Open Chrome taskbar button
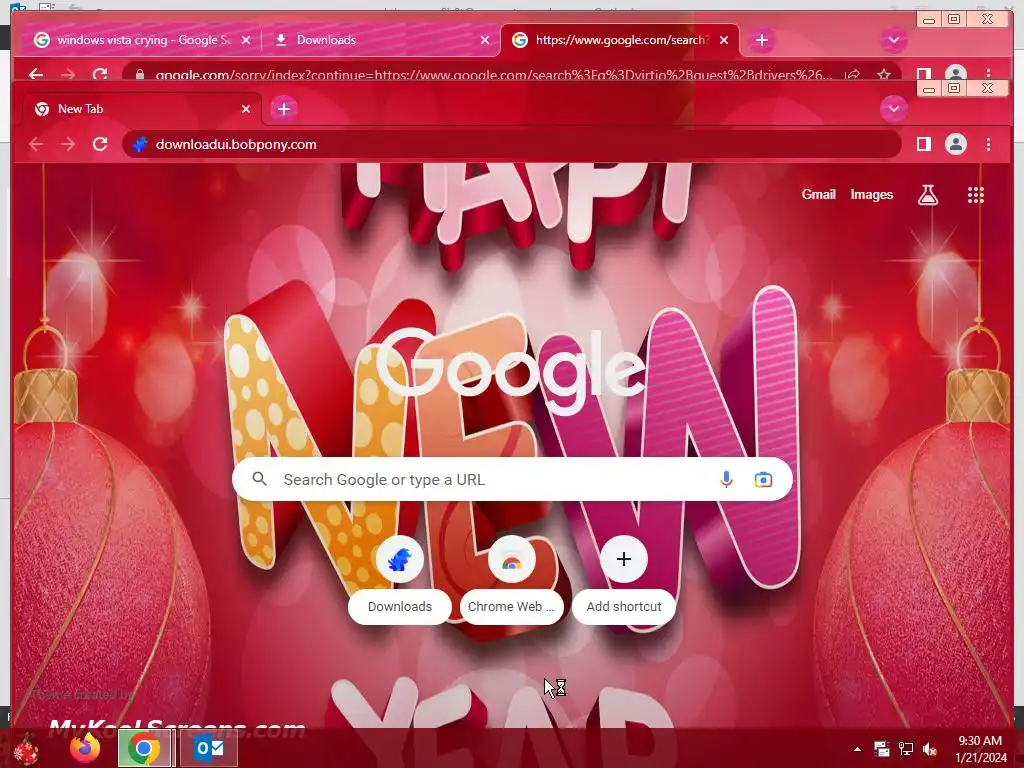Viewport: 1024px width, 768px height. pyautogui.click(x=144, y=748)
